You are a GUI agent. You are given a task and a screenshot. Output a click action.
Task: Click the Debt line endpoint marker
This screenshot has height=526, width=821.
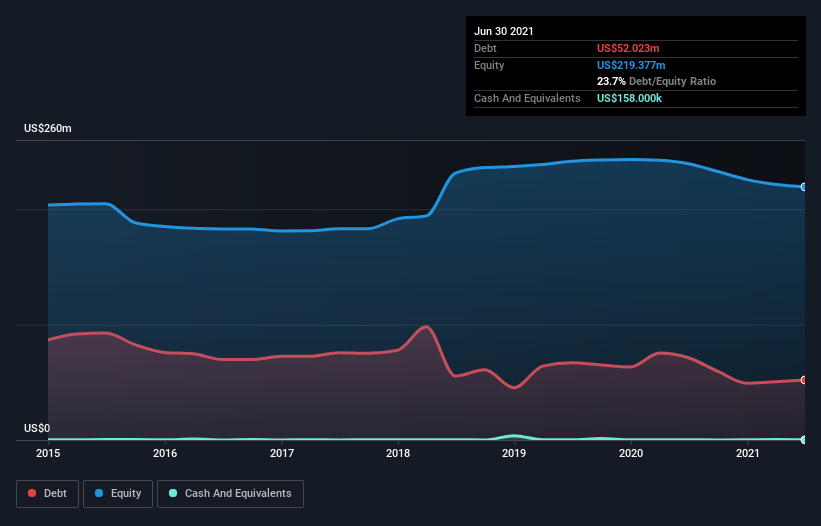[804, 380]
